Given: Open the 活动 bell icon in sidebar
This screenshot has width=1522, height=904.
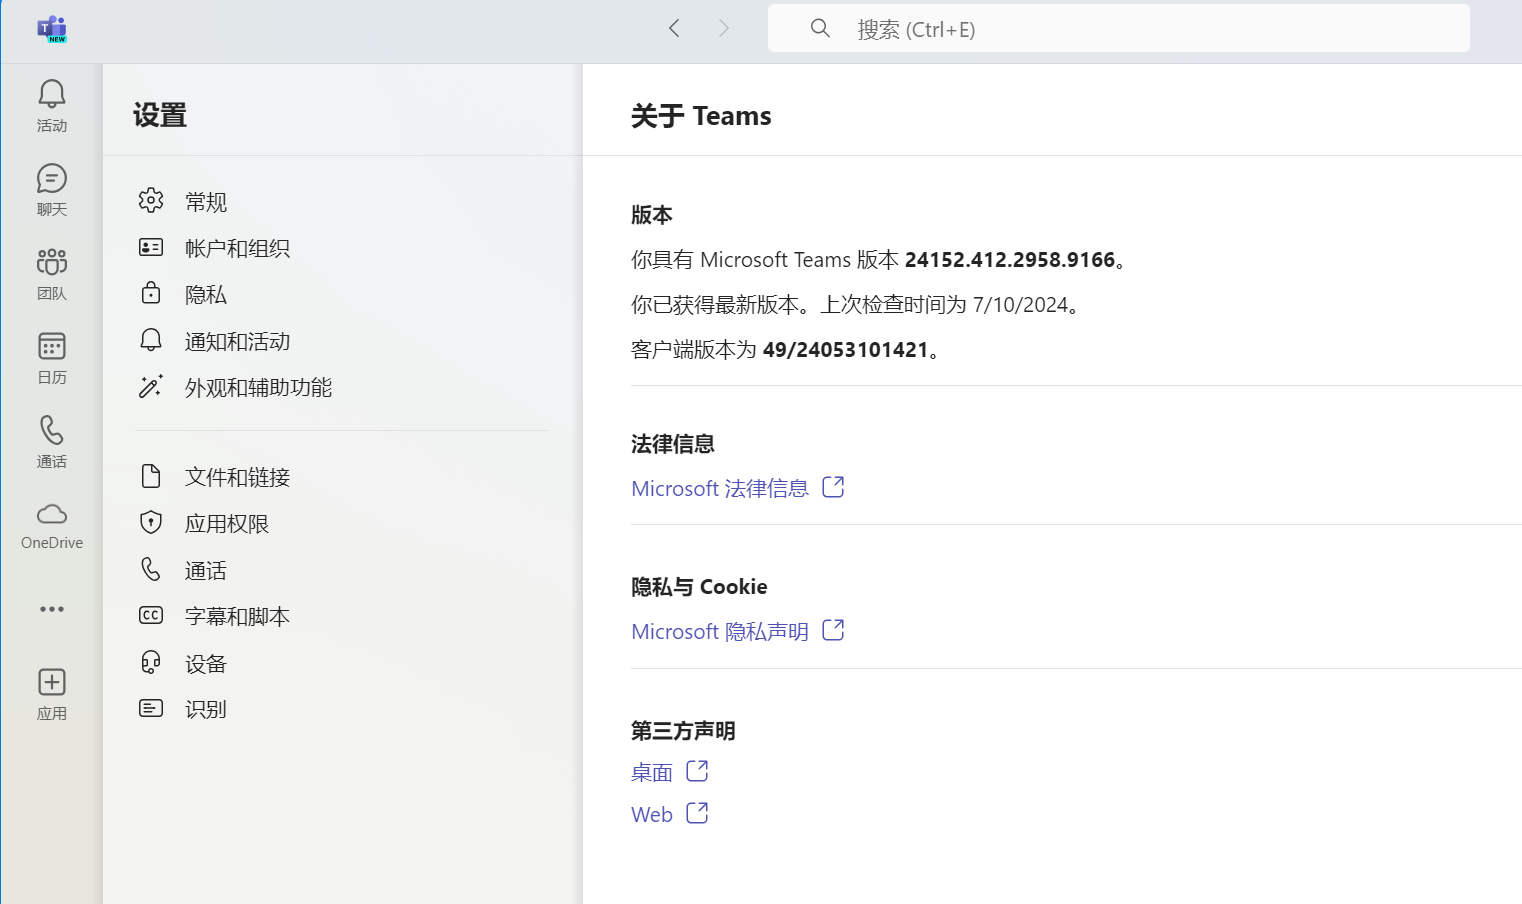Looking at the screenshot, I should (x=52, y=94).
